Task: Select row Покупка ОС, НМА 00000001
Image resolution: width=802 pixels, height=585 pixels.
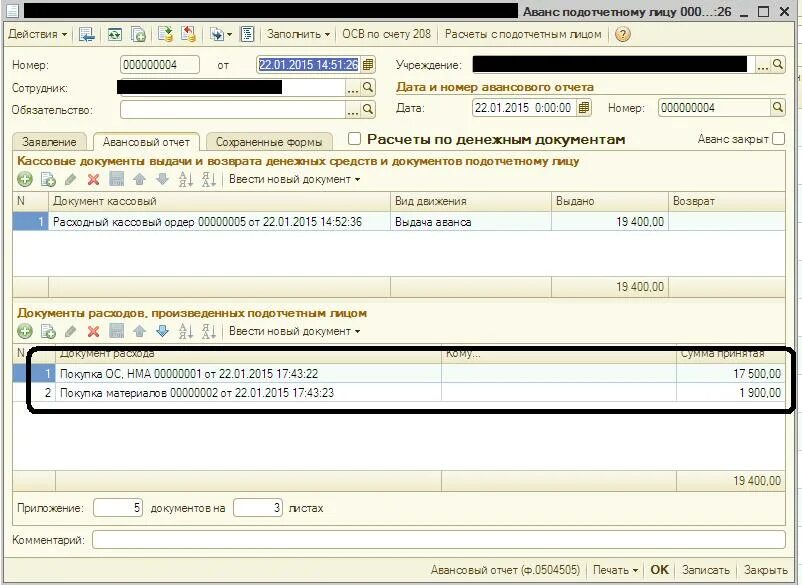Action: pyautogui.click(x=399, y=374)
